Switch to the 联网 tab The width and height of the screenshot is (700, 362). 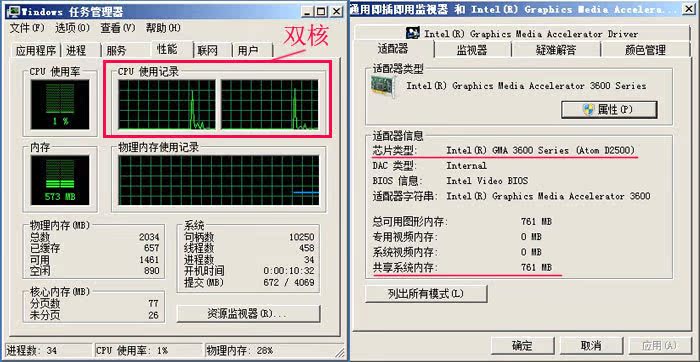coord(208,50)
